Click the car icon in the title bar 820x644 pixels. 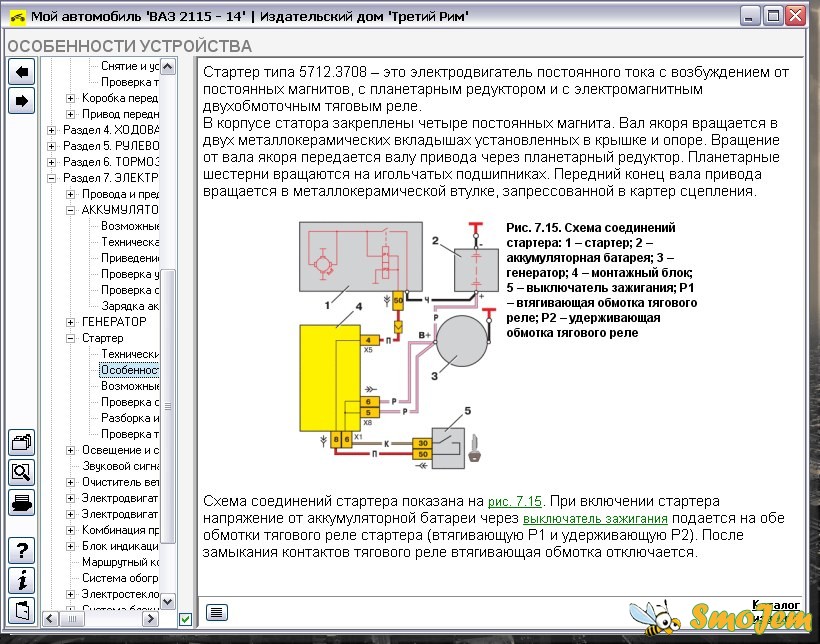click(x=17, y=17)
